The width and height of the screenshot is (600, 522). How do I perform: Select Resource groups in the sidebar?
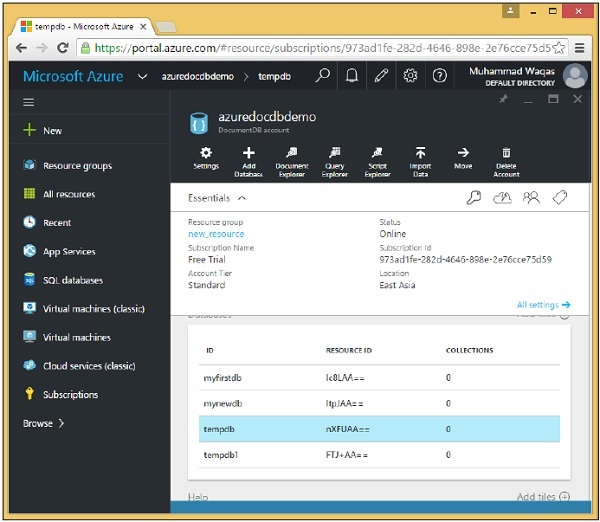pos(77,166)
